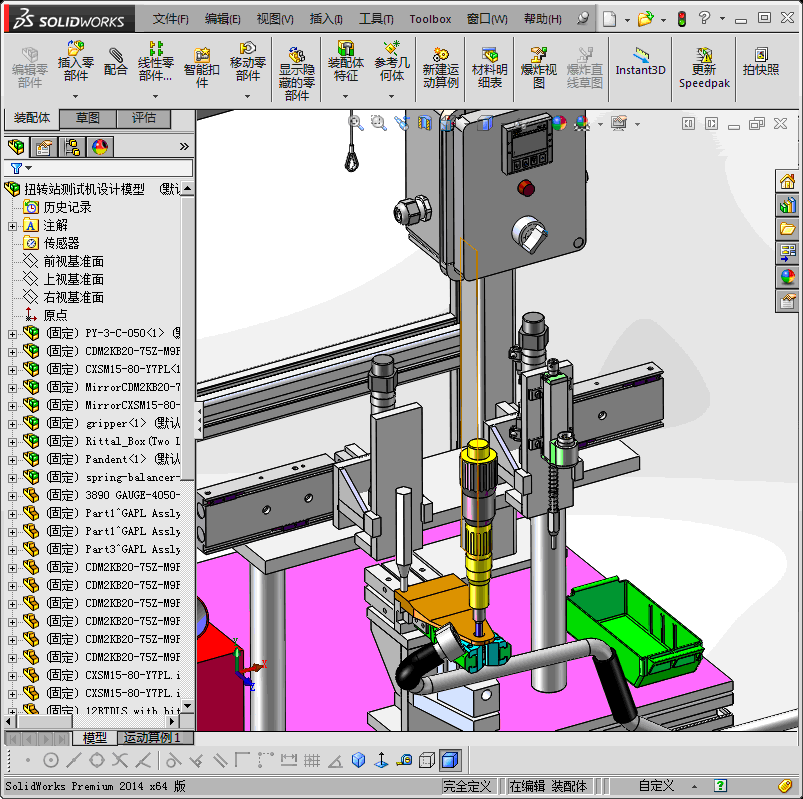
Task: Toggle wireframe cube display icon in bottom toolbar
Action: (x=427, y=760)
